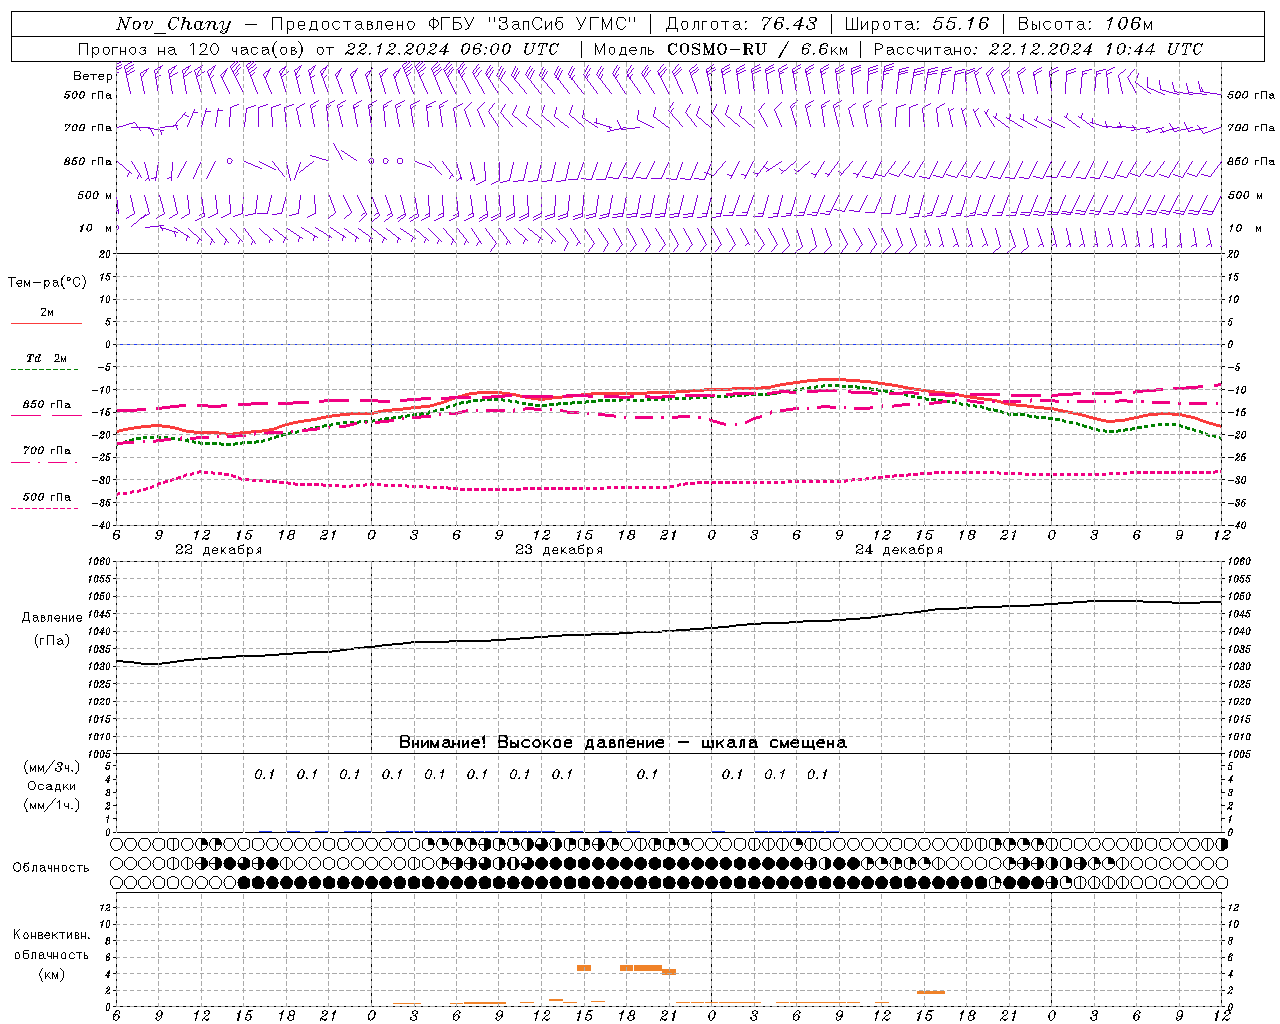Click the Облачность panel label
Viewport: 1280px width, 1024px height.
[x=51, y=868]
